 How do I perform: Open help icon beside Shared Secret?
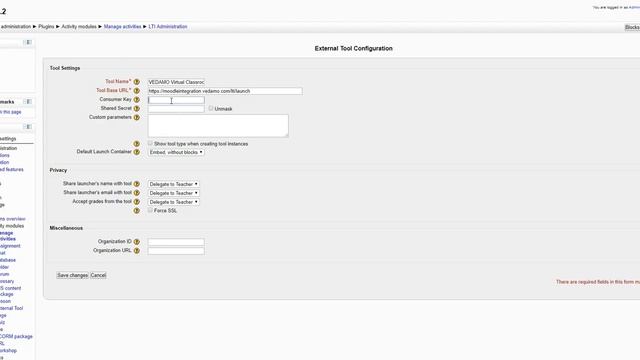137,109
